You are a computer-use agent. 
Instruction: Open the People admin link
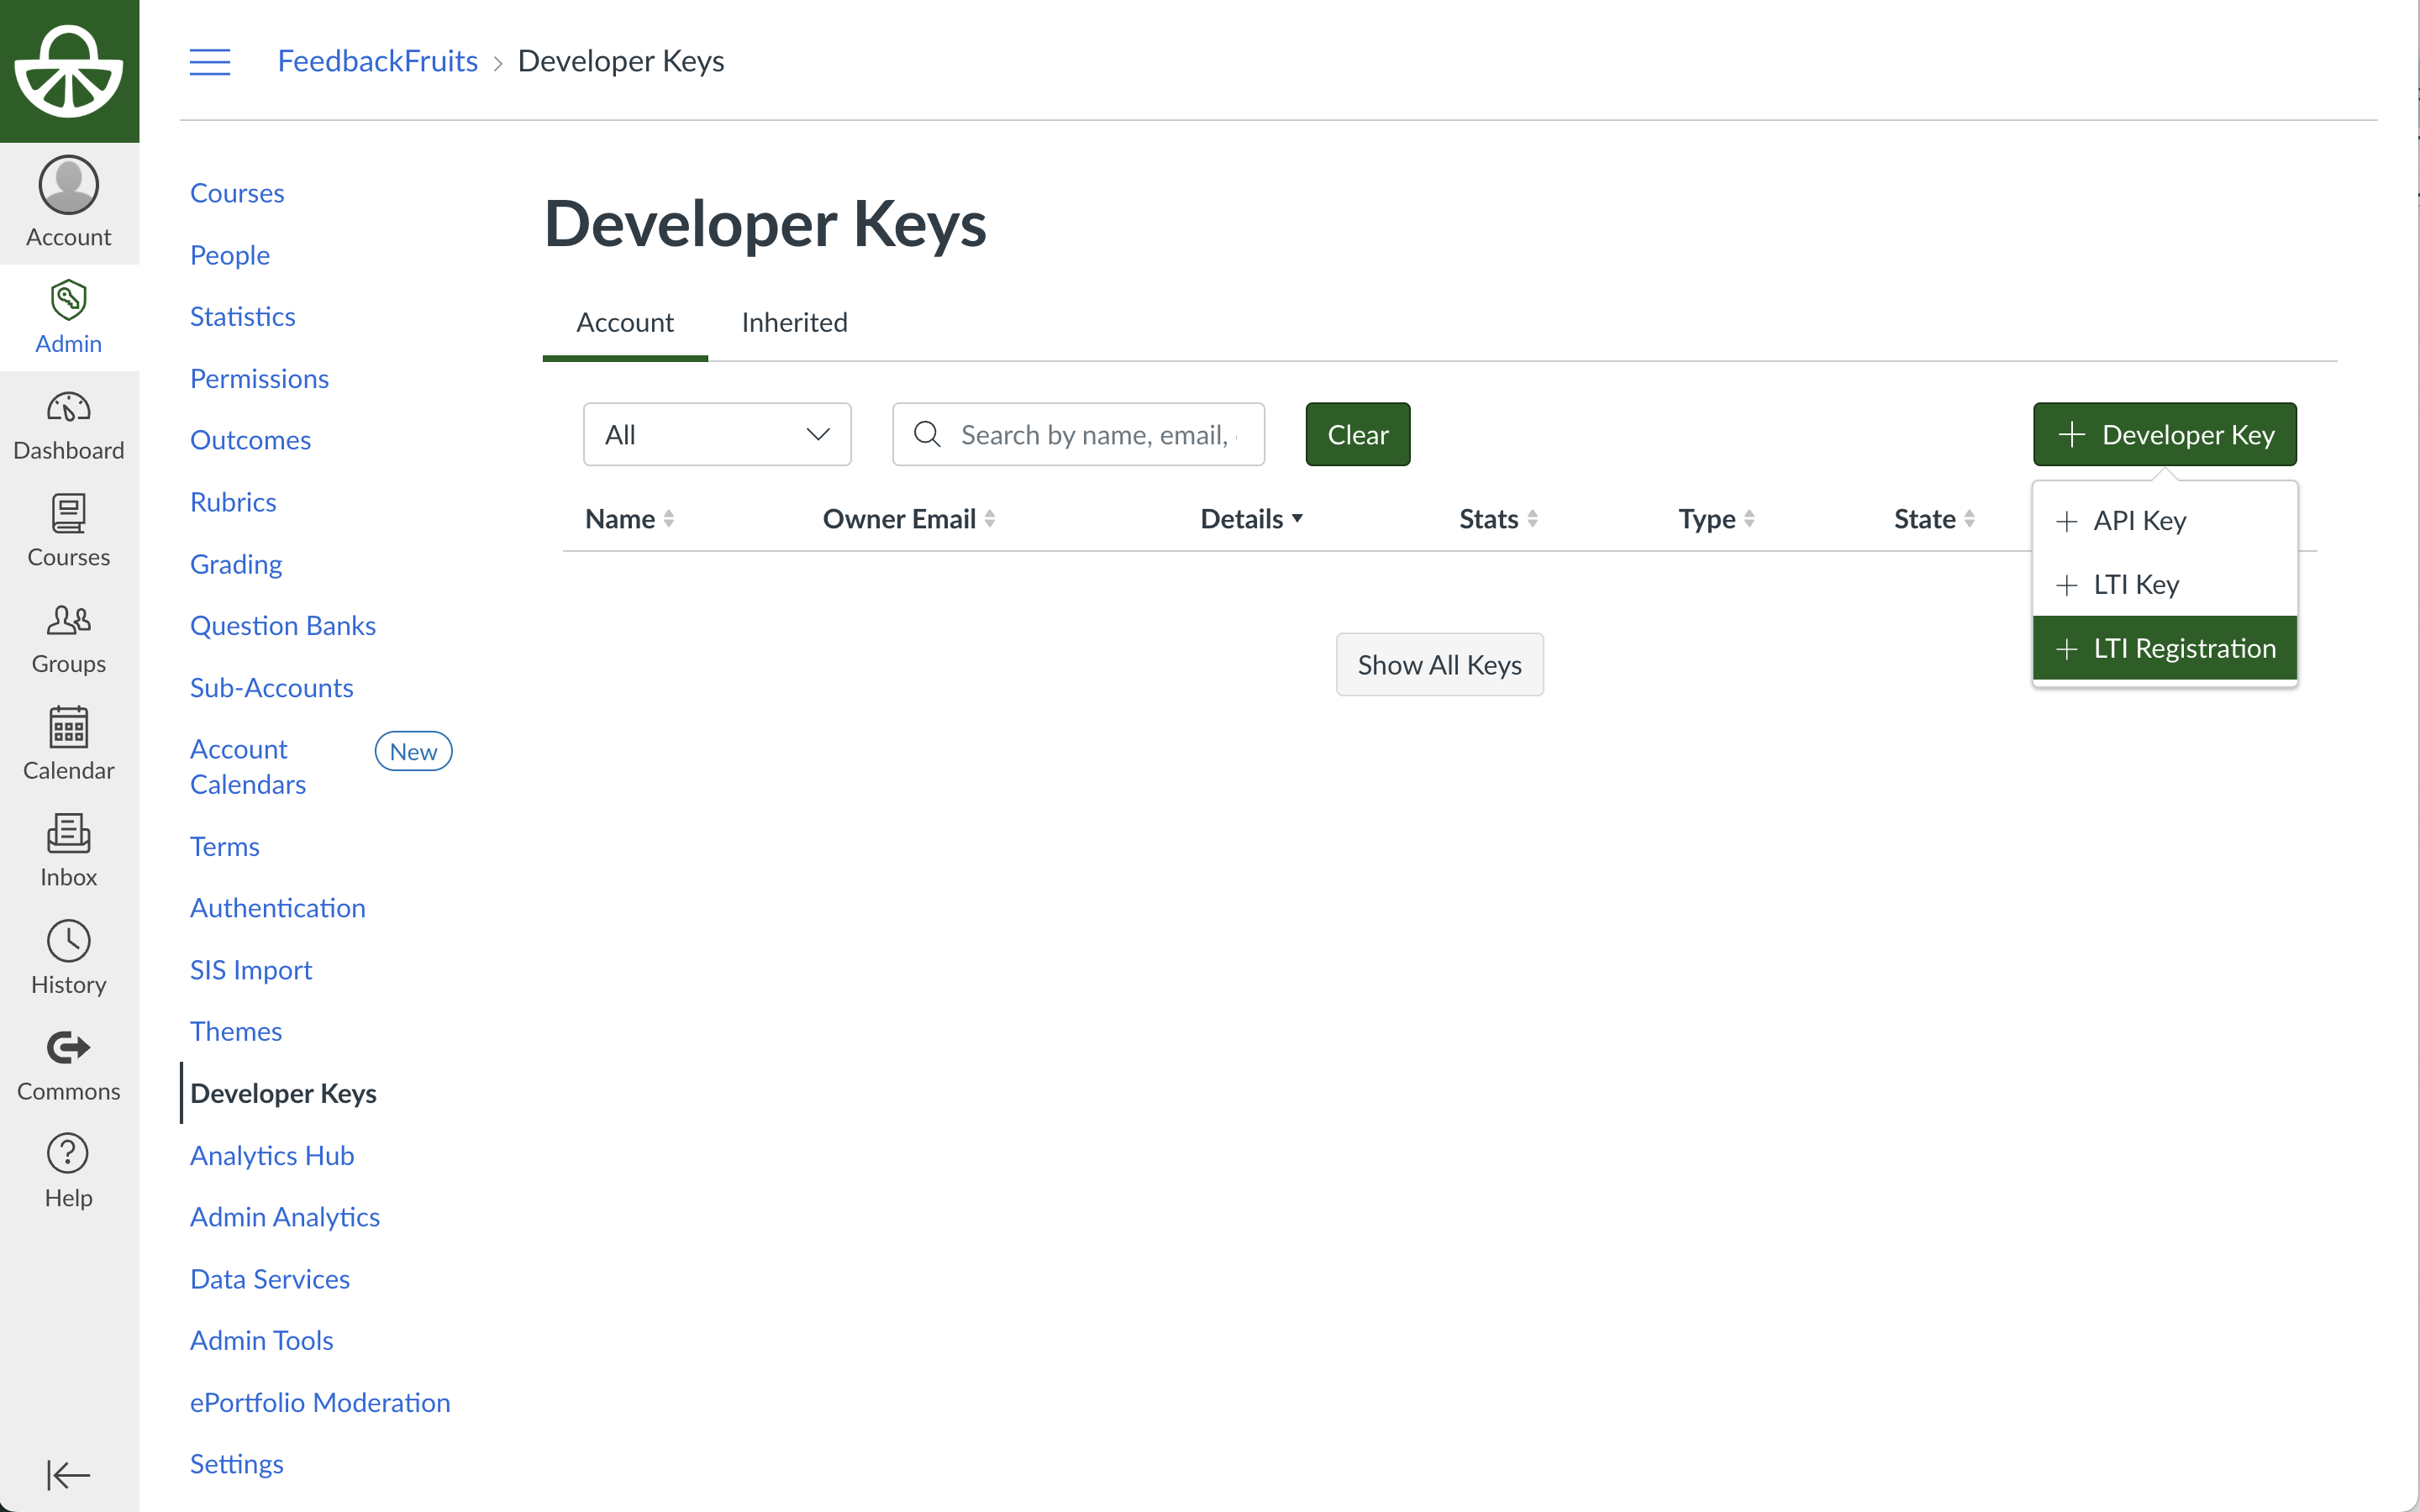click(x=230, y=255)
